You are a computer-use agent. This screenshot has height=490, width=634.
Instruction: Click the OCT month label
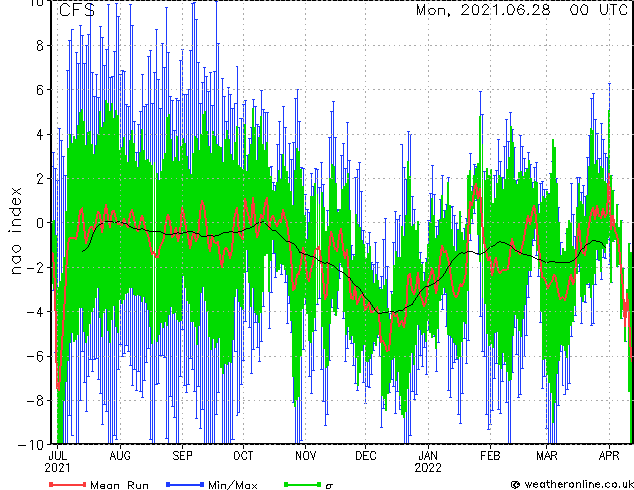[x=243, y=456]
